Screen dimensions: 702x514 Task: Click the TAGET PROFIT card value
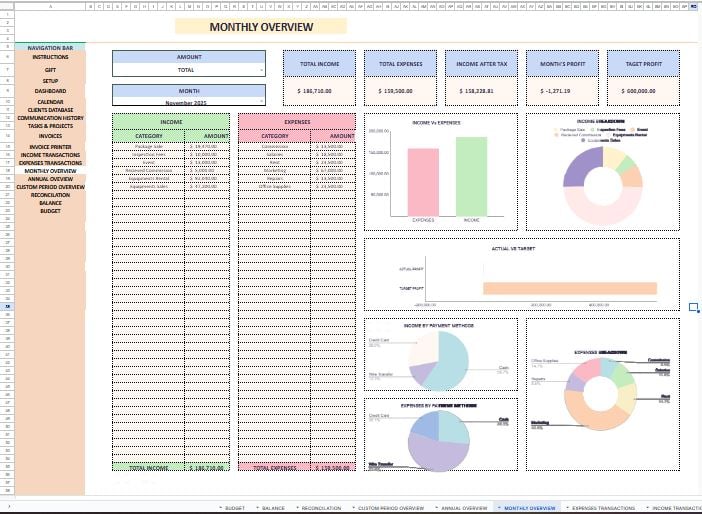[643, 91]
